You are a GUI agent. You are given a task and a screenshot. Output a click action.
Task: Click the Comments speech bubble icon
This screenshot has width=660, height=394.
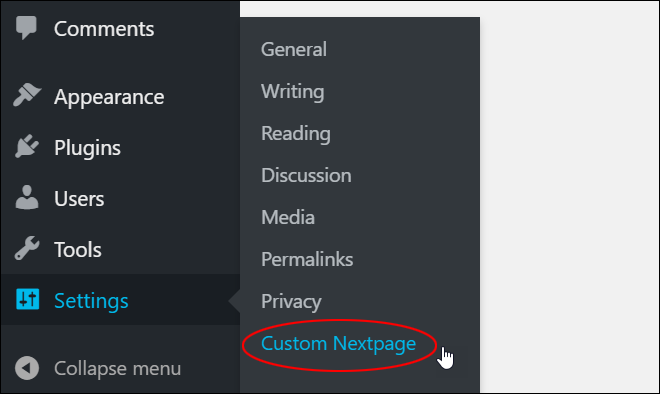(26, 28)
